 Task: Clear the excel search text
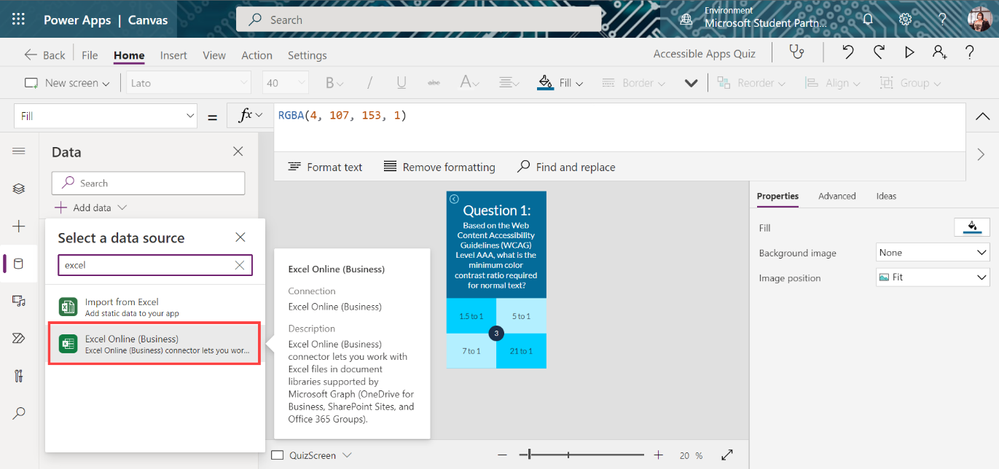coord(240,265)
